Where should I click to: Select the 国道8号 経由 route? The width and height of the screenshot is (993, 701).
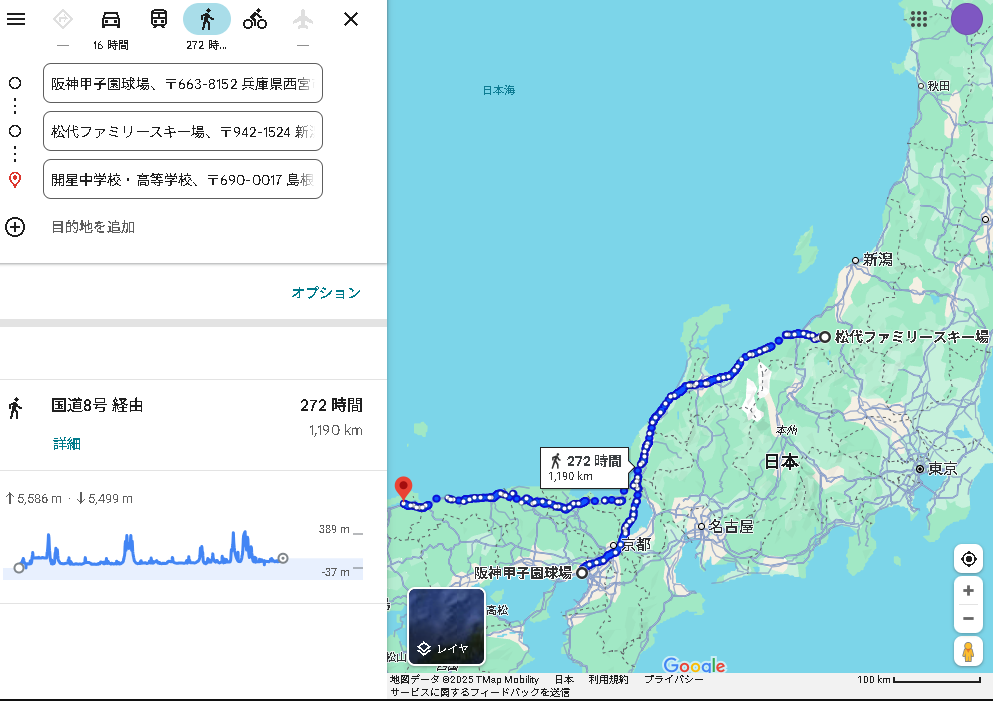[x=193, y=425]
